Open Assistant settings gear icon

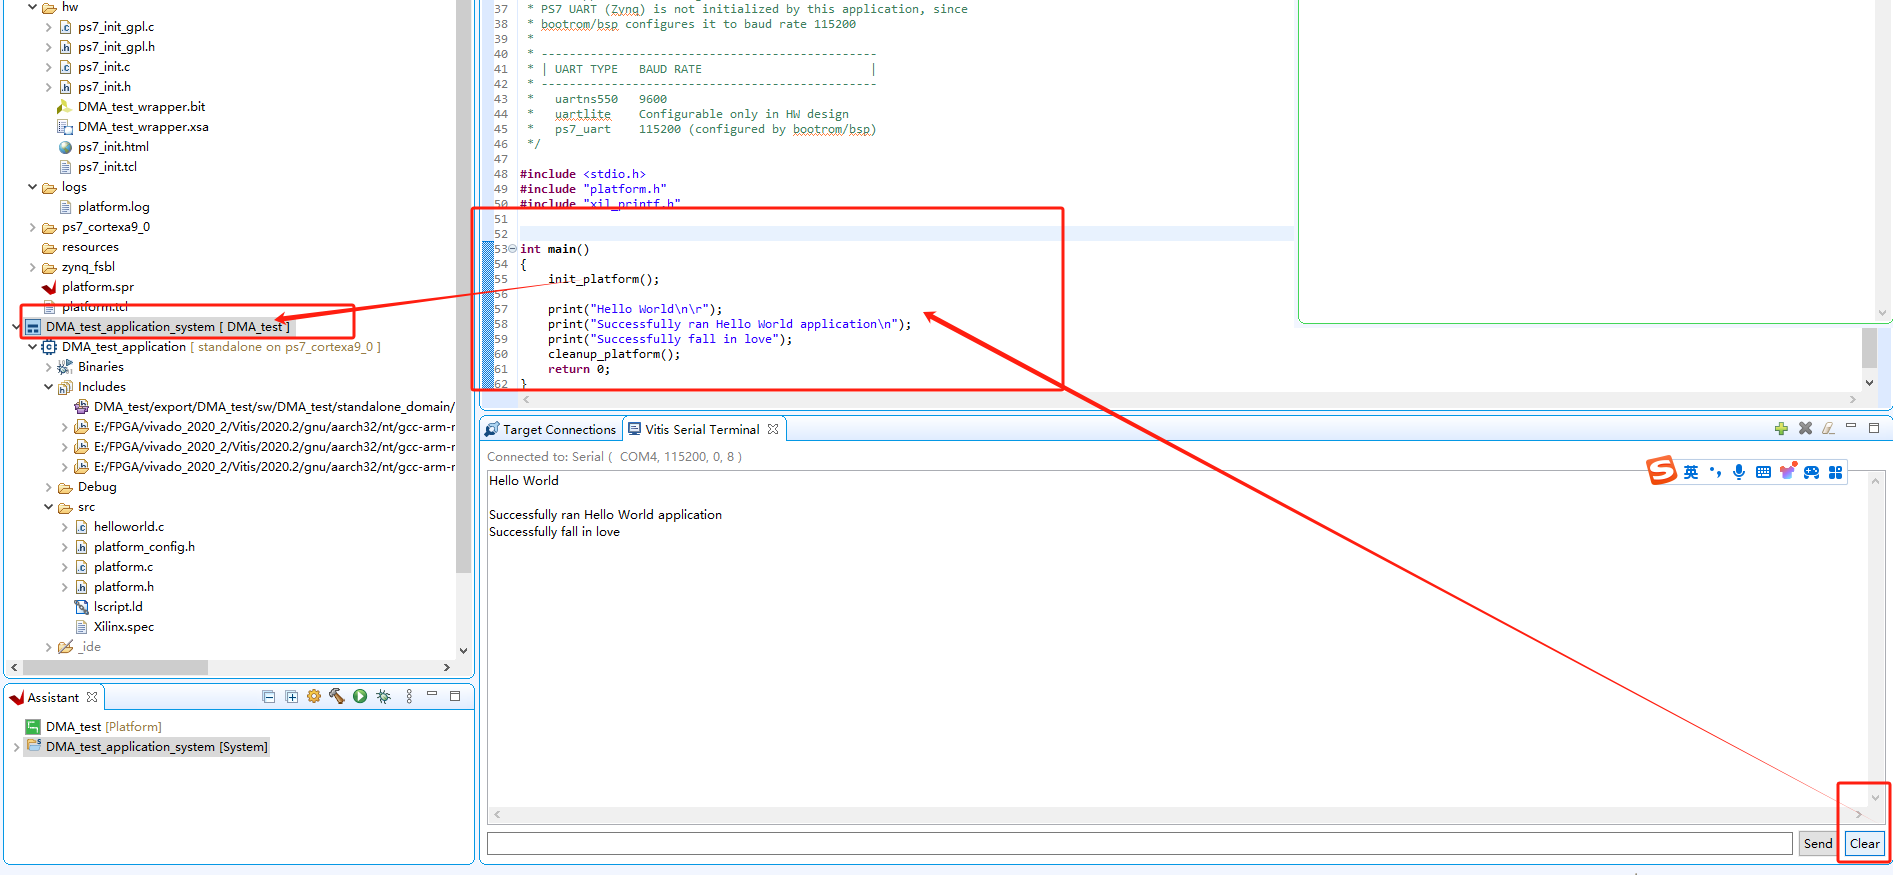click(x=314, y=697)
